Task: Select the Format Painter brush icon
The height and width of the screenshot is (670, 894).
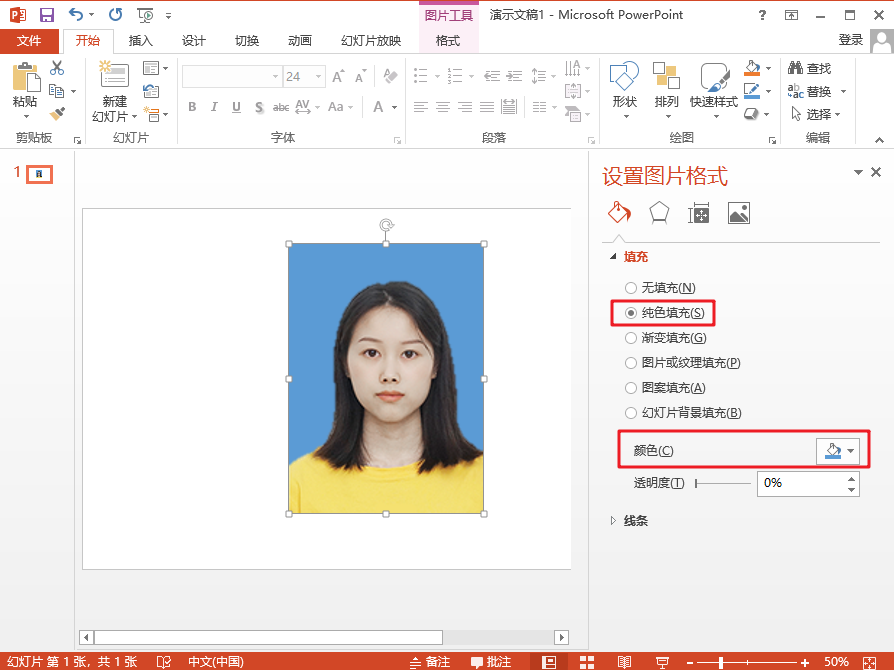Action: click(x=57, y=113)
